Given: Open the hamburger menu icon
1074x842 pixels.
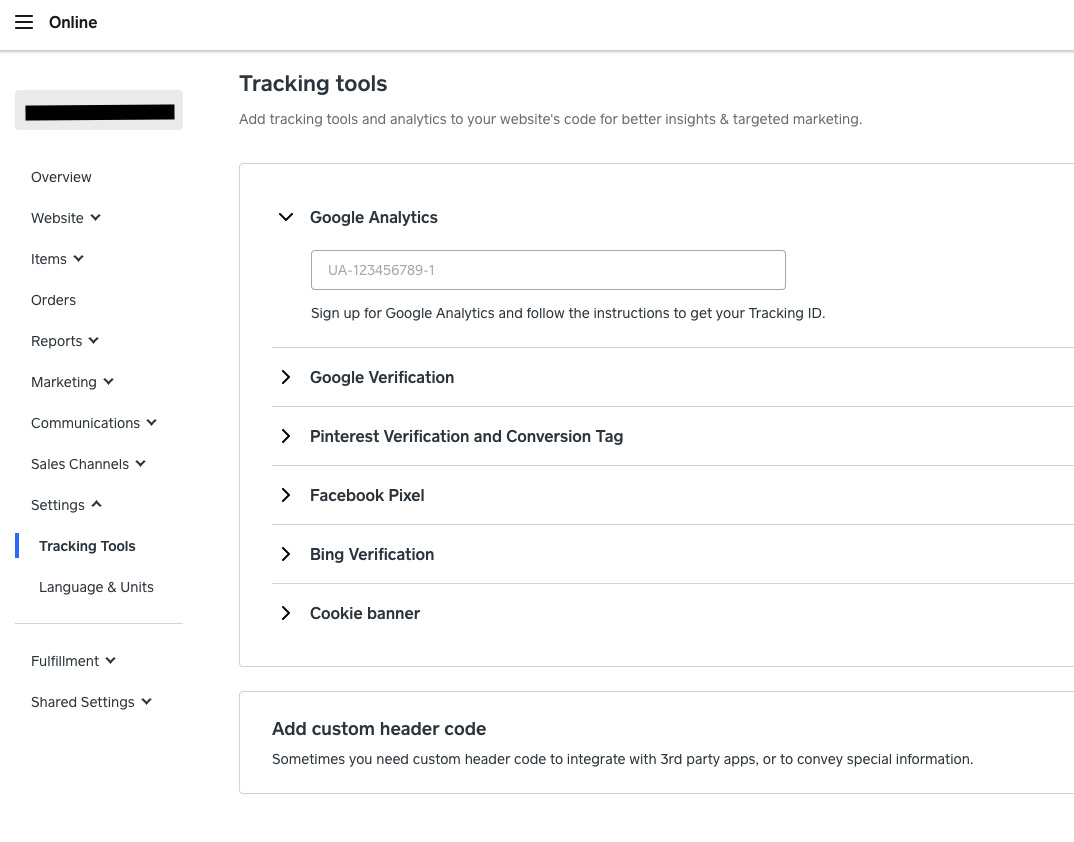Looking at the screenshot, I should 24,22.
